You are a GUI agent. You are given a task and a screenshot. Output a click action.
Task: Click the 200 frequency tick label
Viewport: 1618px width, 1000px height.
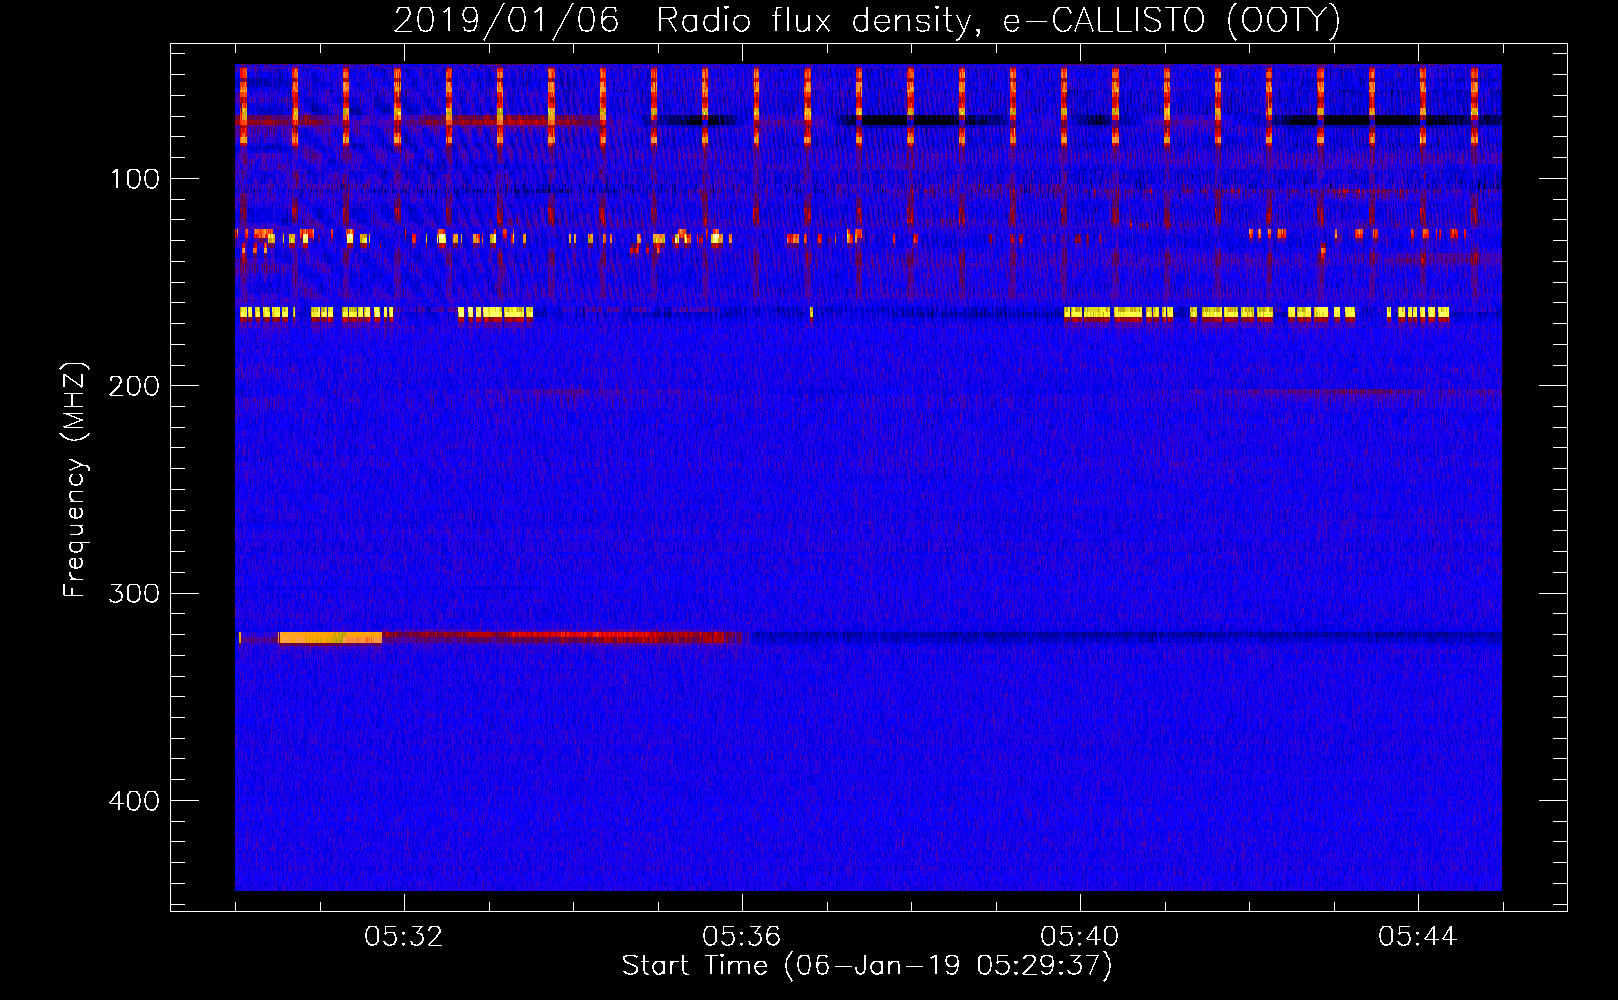133,386
